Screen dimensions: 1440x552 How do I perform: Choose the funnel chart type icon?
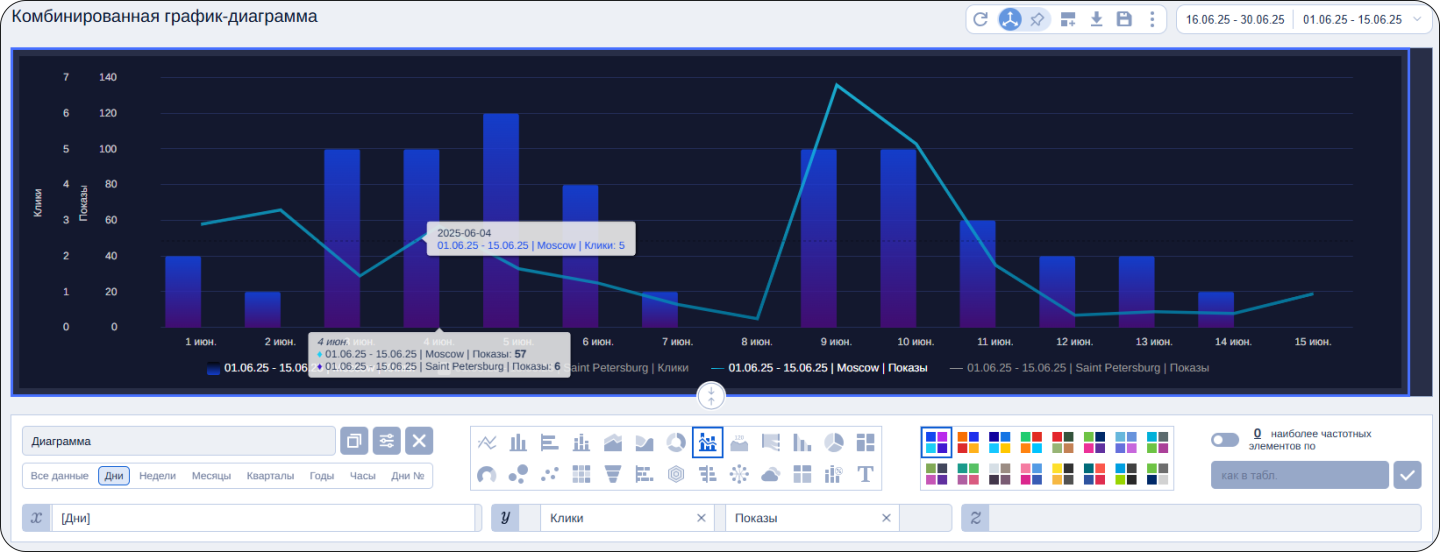tap(613, 474)
